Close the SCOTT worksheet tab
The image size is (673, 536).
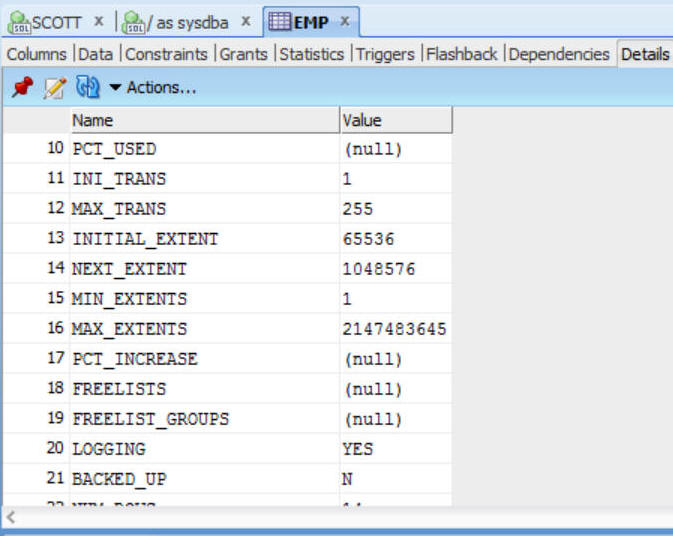[99, 21]
